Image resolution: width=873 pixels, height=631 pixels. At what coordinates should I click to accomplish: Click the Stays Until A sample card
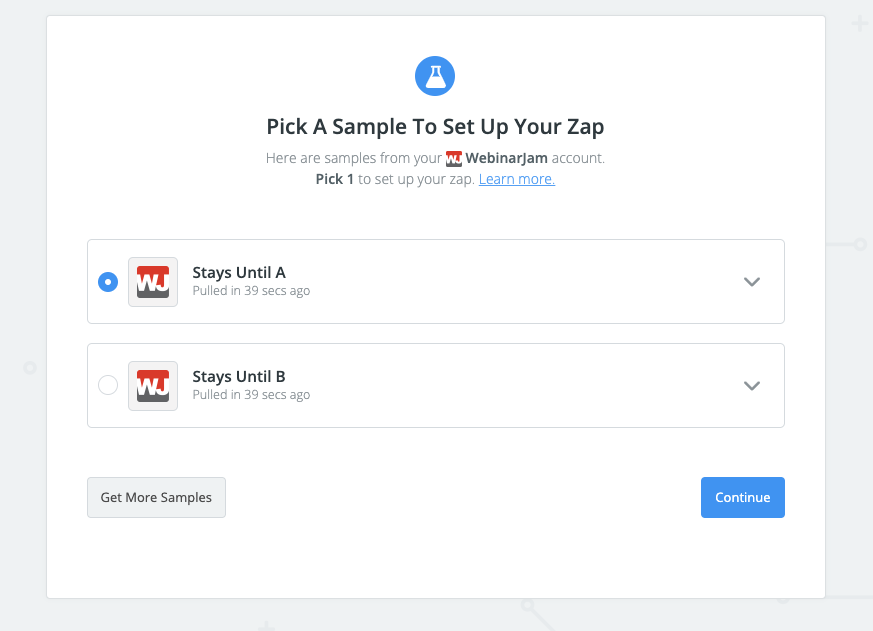point(436,282)
